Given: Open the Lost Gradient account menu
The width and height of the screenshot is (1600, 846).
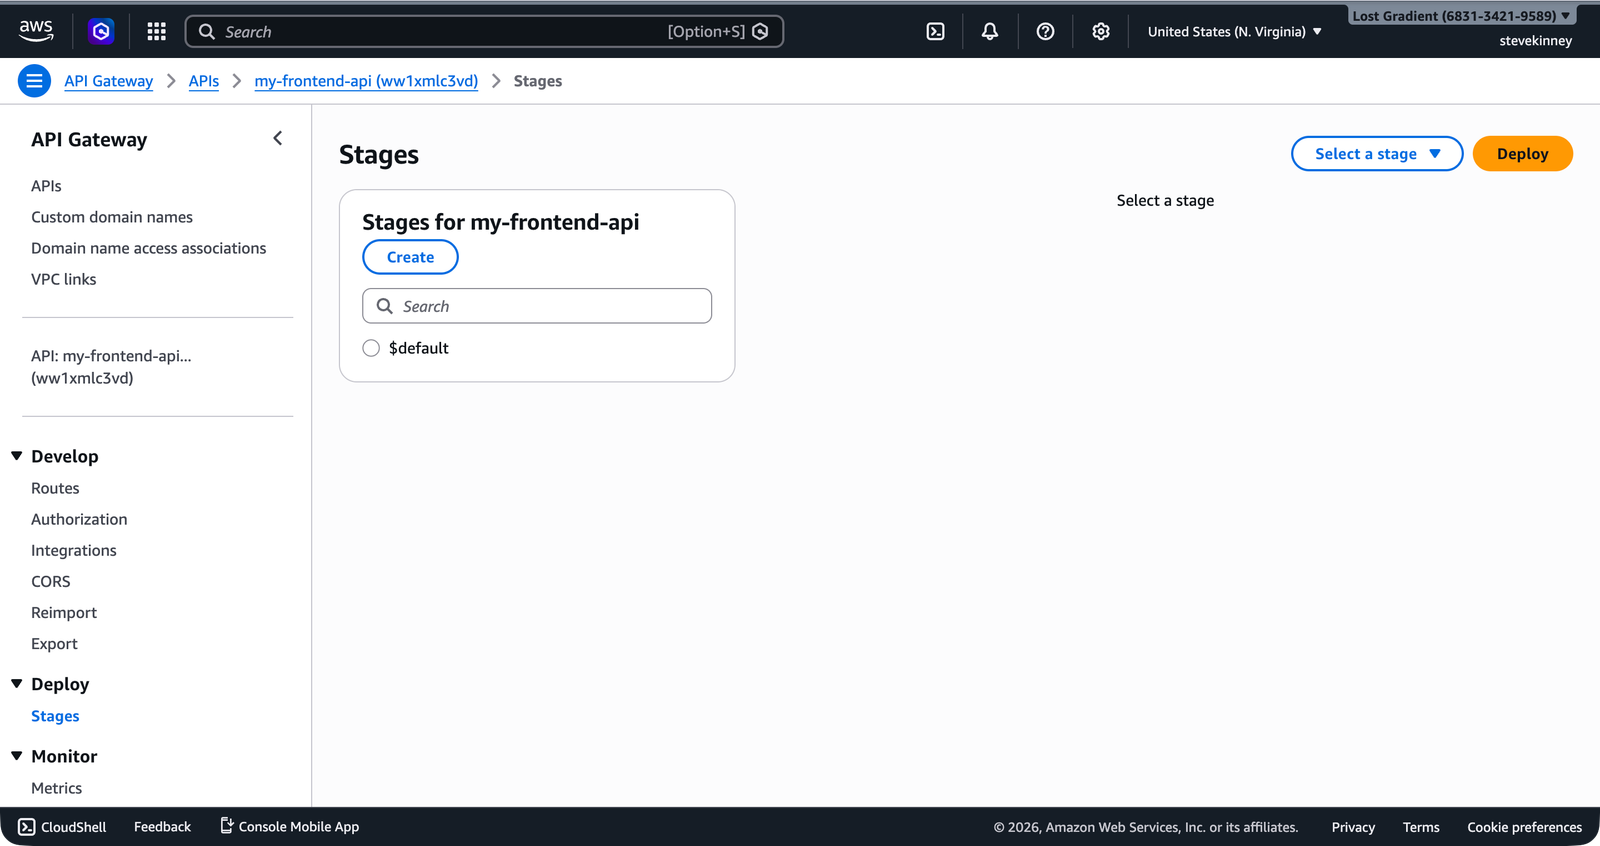Looking at the screenshot, I should pyautogui.click(x=1461, y=16).
